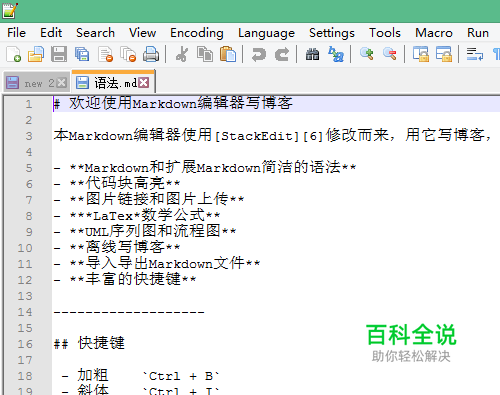500x395 pixels.
Task: Redo the action via toolbar
Action: click(282, 54)
